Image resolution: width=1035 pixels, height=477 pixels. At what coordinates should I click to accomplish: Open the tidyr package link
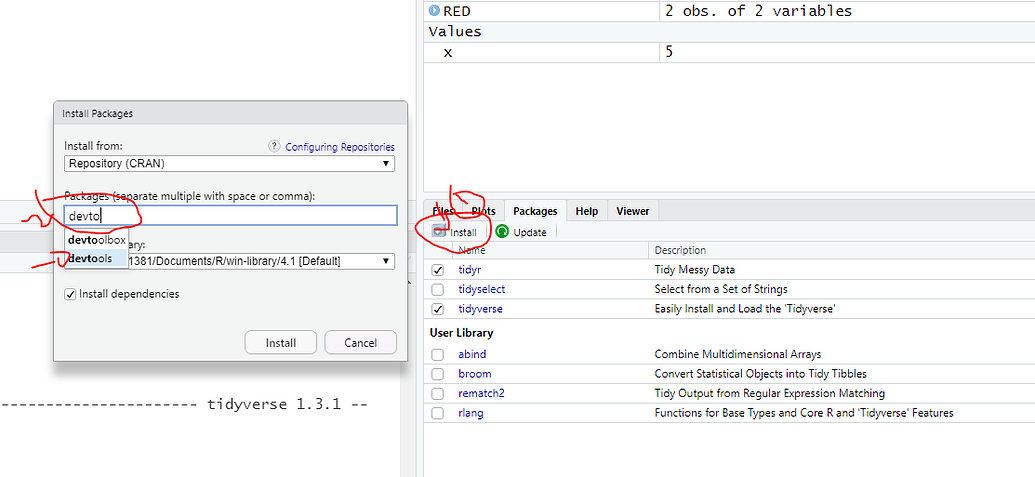(x=469, y=270)
